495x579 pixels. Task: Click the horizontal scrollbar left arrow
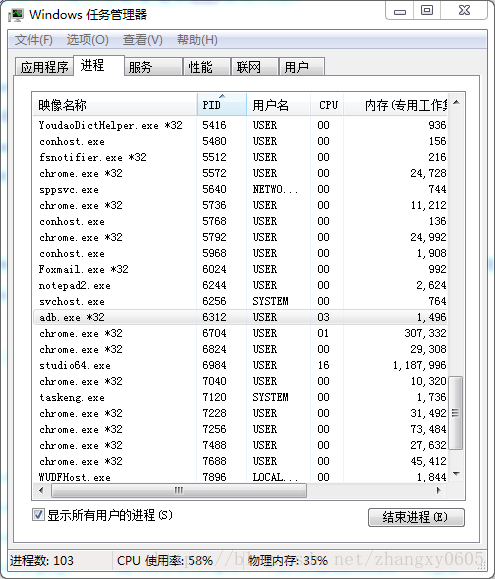pyautogui.click(x=41, y=490)
